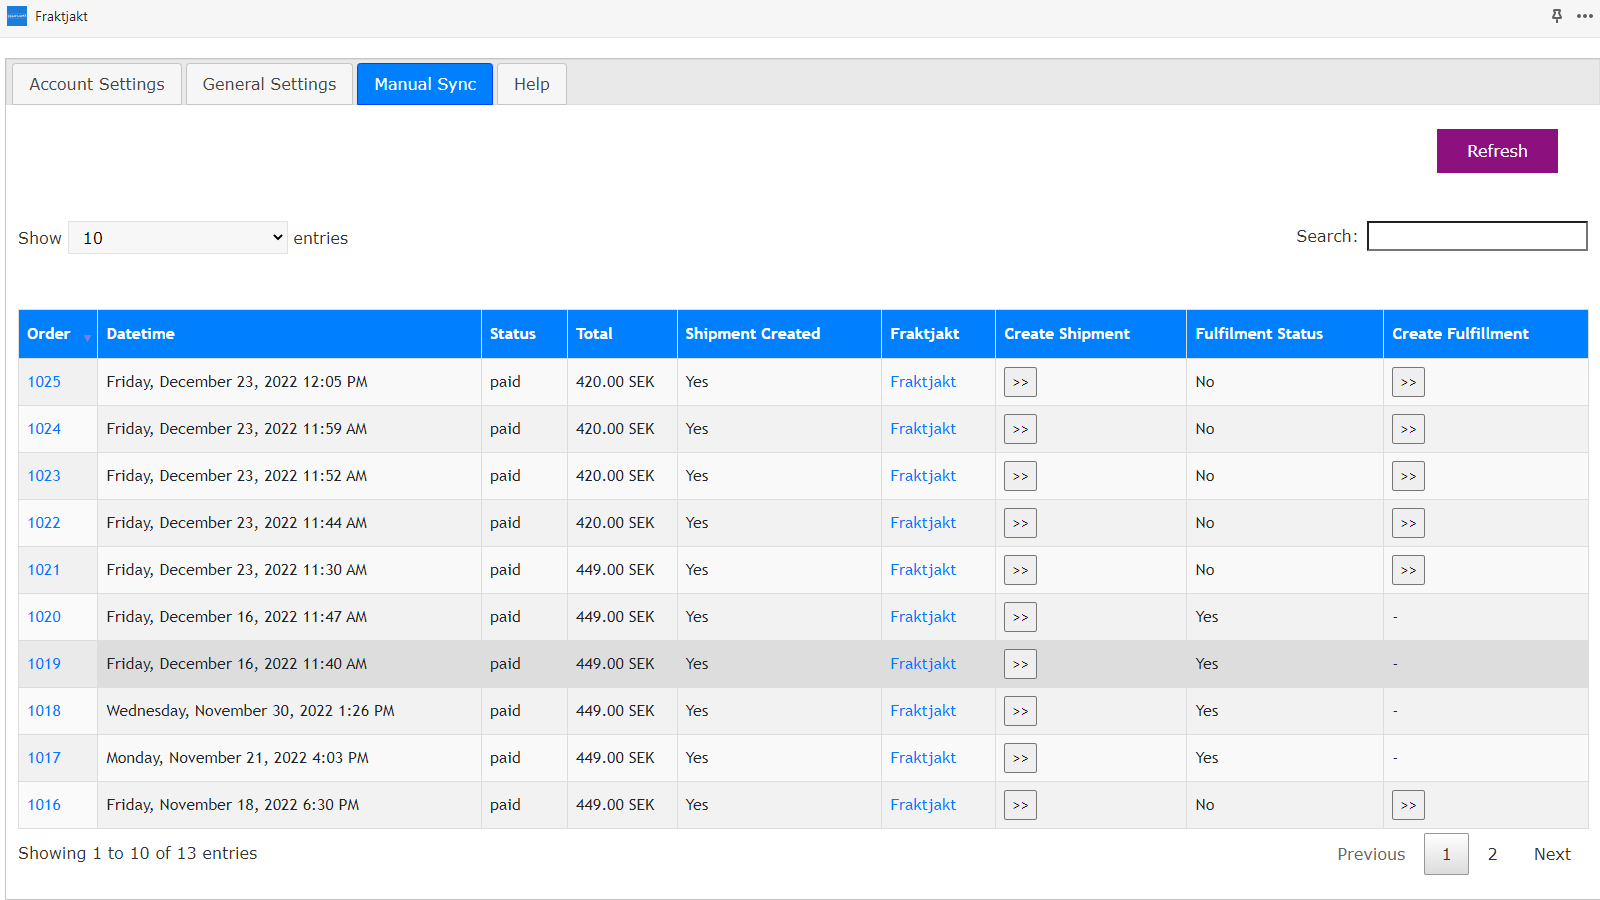
Task: Open Fraktjakt link for order 1018
Action: point(923,711)
